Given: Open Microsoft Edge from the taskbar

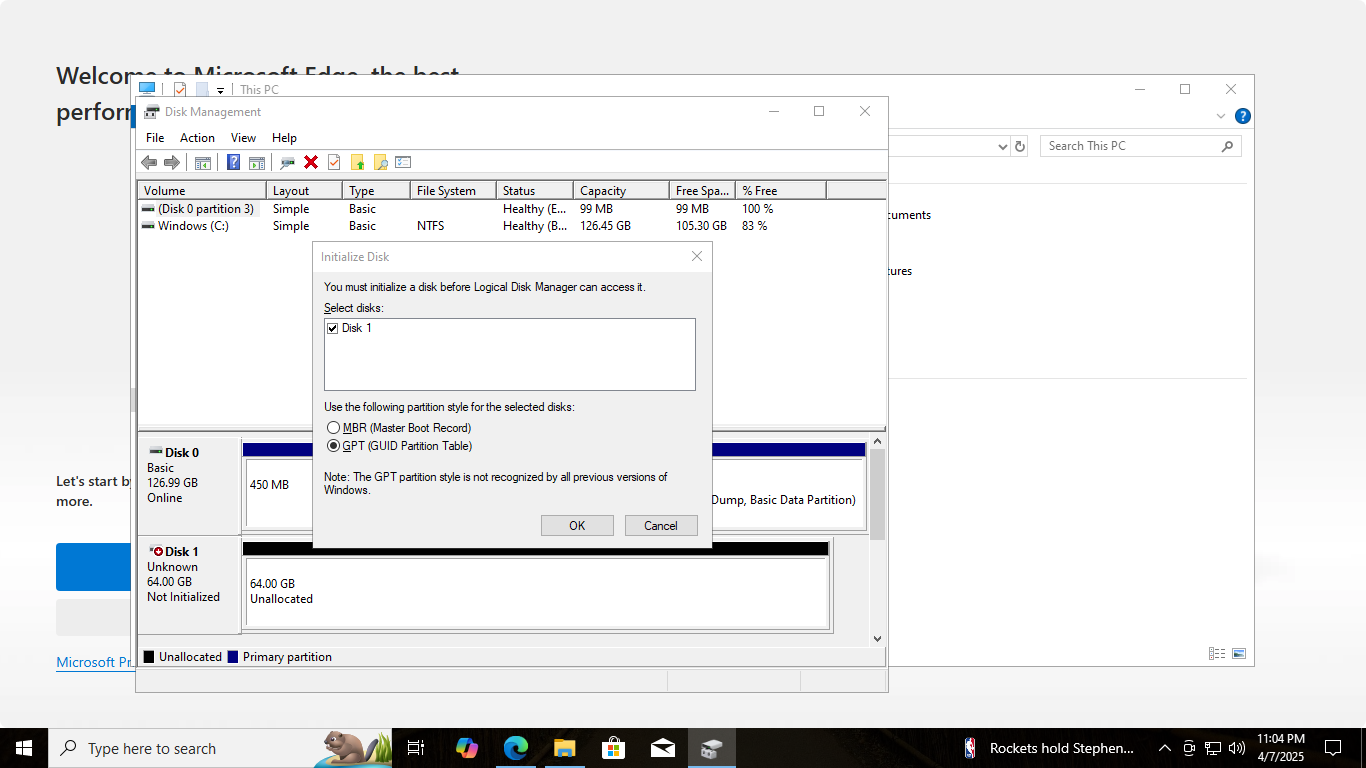Looking at the screenshot, I should coord(515,748).
